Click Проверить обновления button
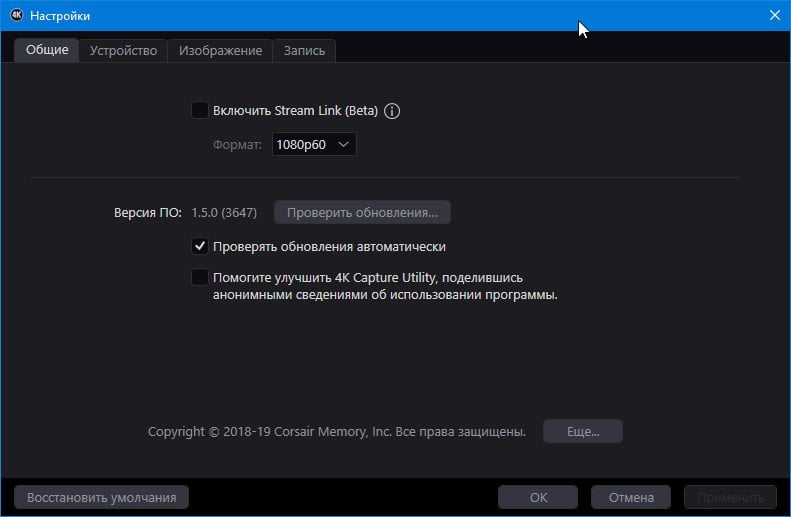The image size is (791, 517). pyautogui.click(x=362, y=212)
